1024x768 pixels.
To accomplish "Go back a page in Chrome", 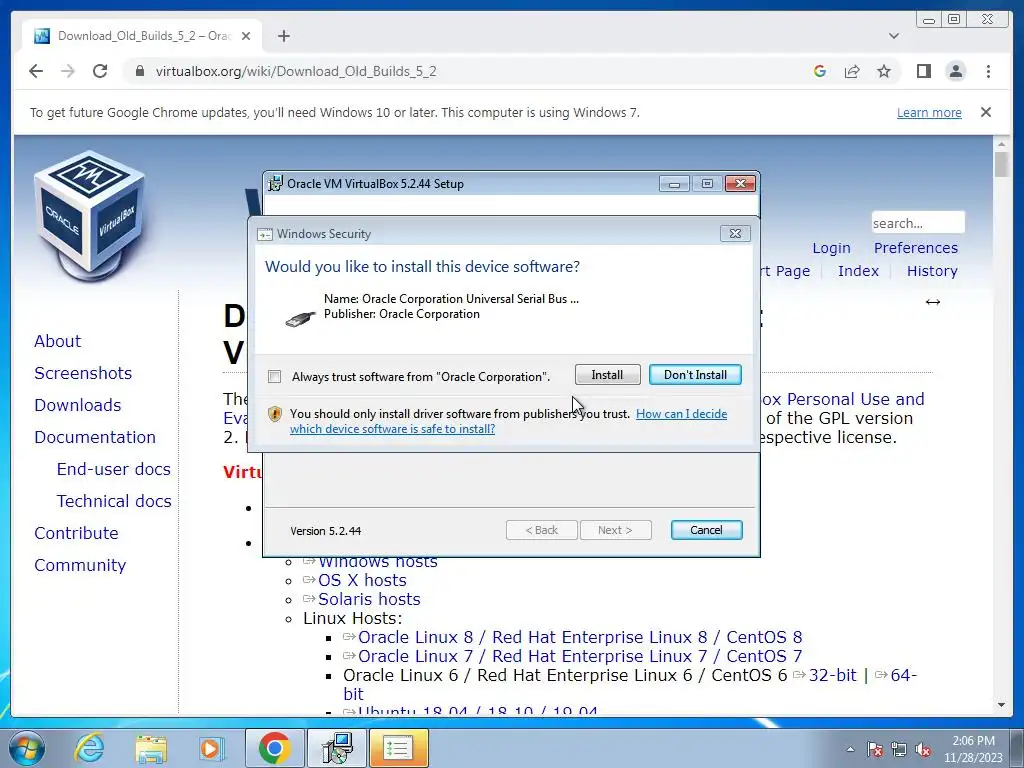I will coord(36,71).
